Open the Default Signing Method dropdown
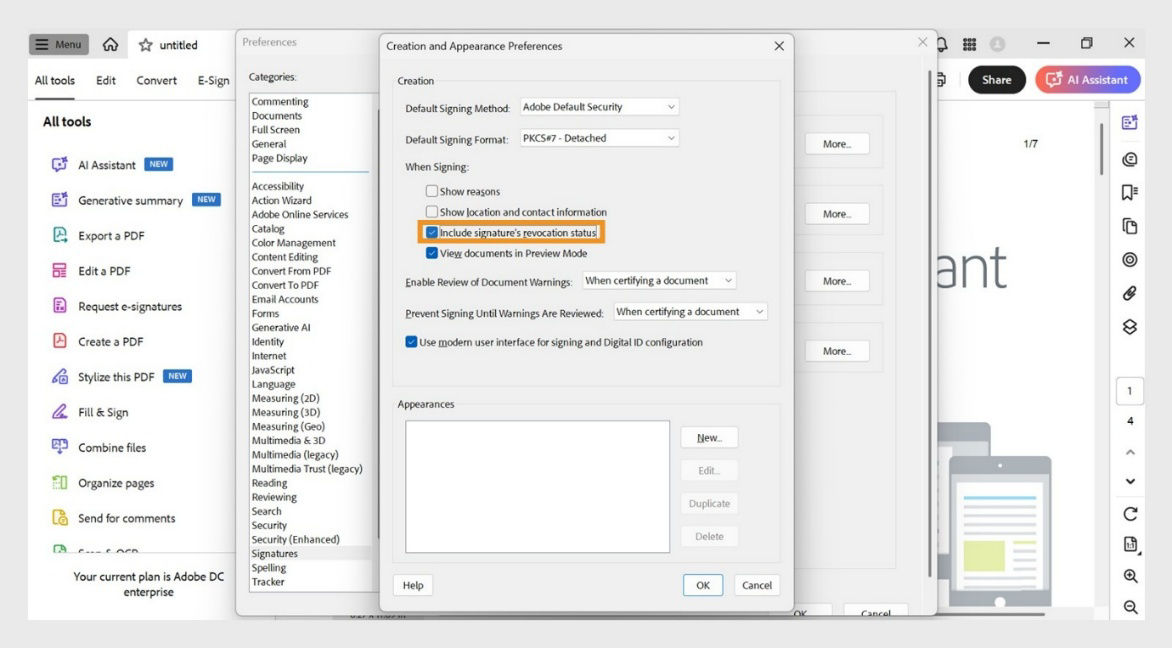This screenshot has width=1172, height=648. pyautogui.click(x=597, y=106)
